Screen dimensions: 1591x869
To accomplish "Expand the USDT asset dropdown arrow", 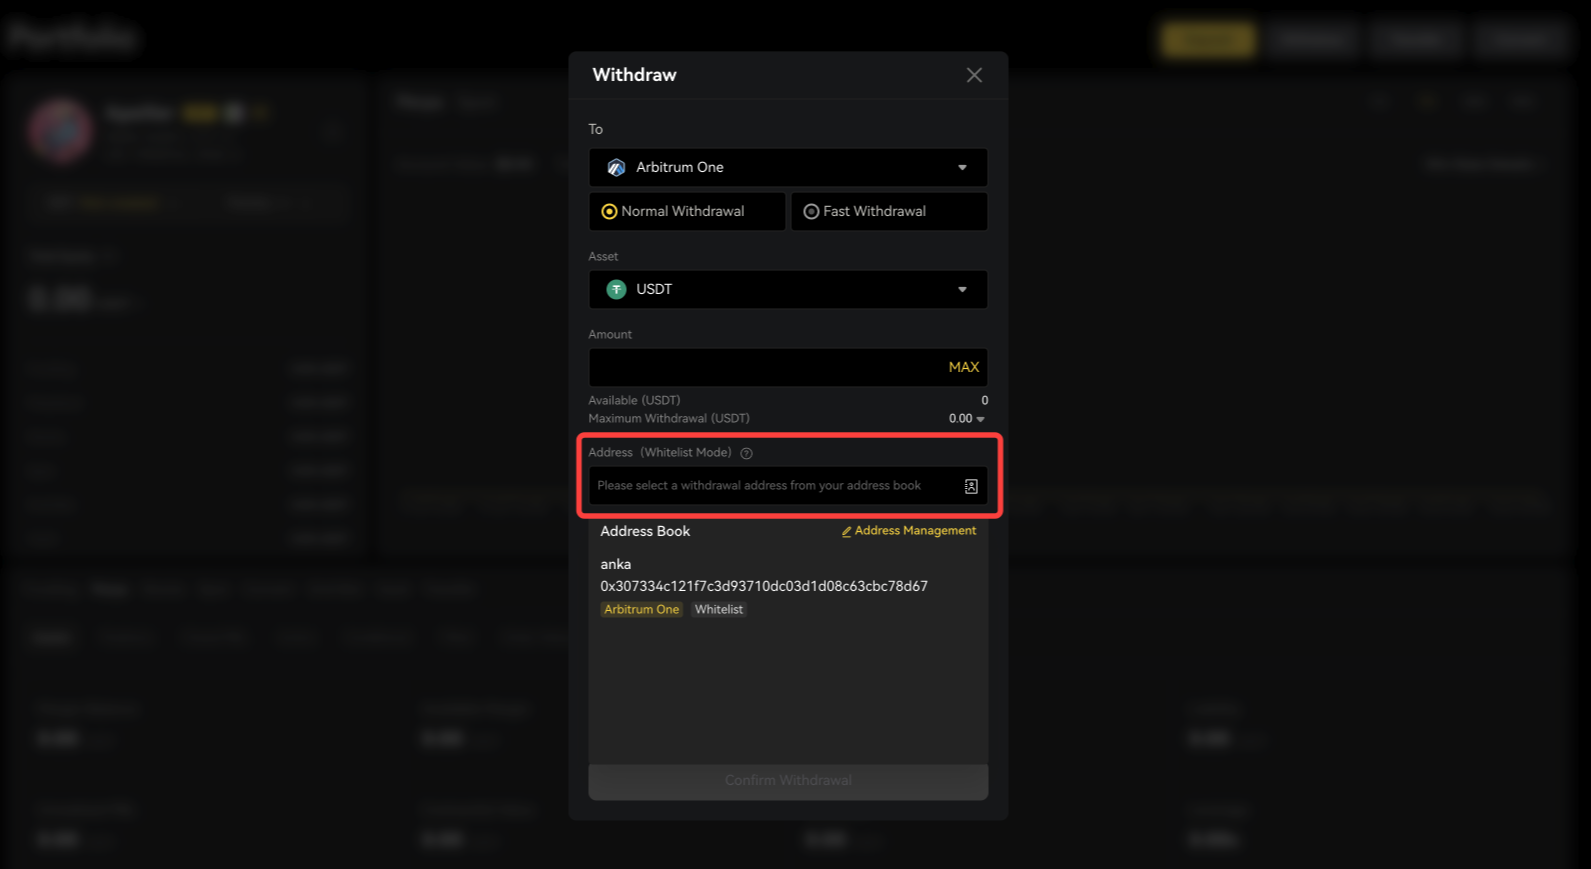I will (962, 289).
